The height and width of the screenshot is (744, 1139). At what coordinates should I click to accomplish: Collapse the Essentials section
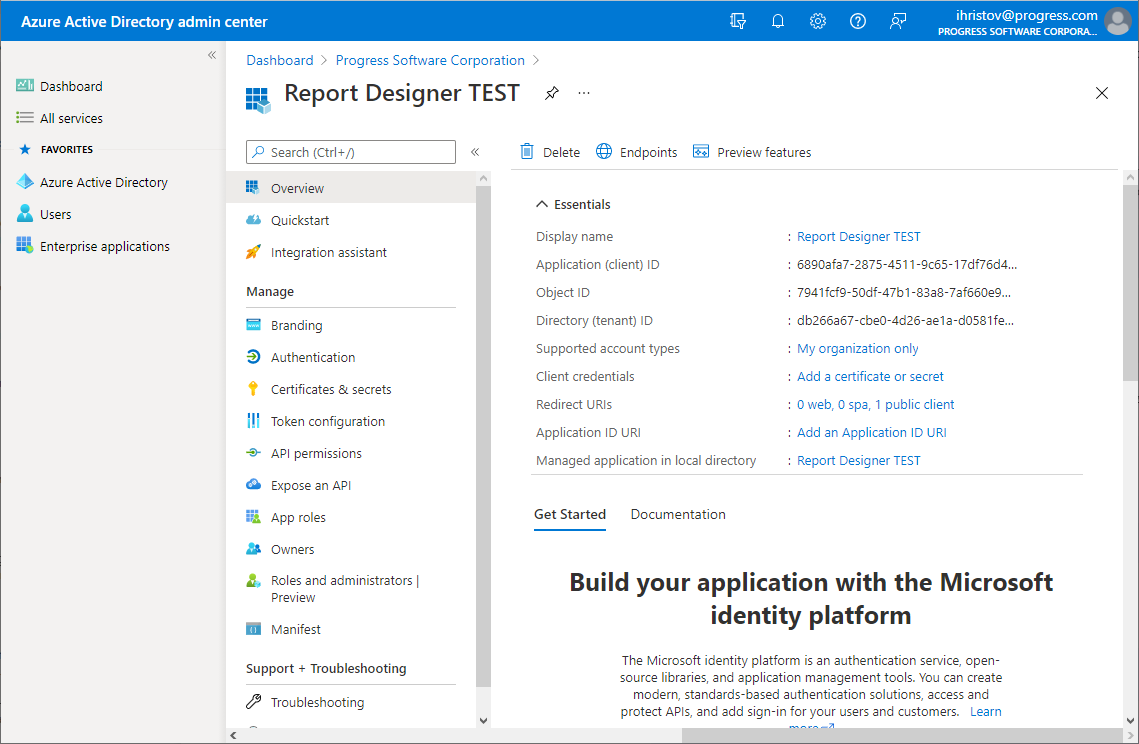pos(573,204)
